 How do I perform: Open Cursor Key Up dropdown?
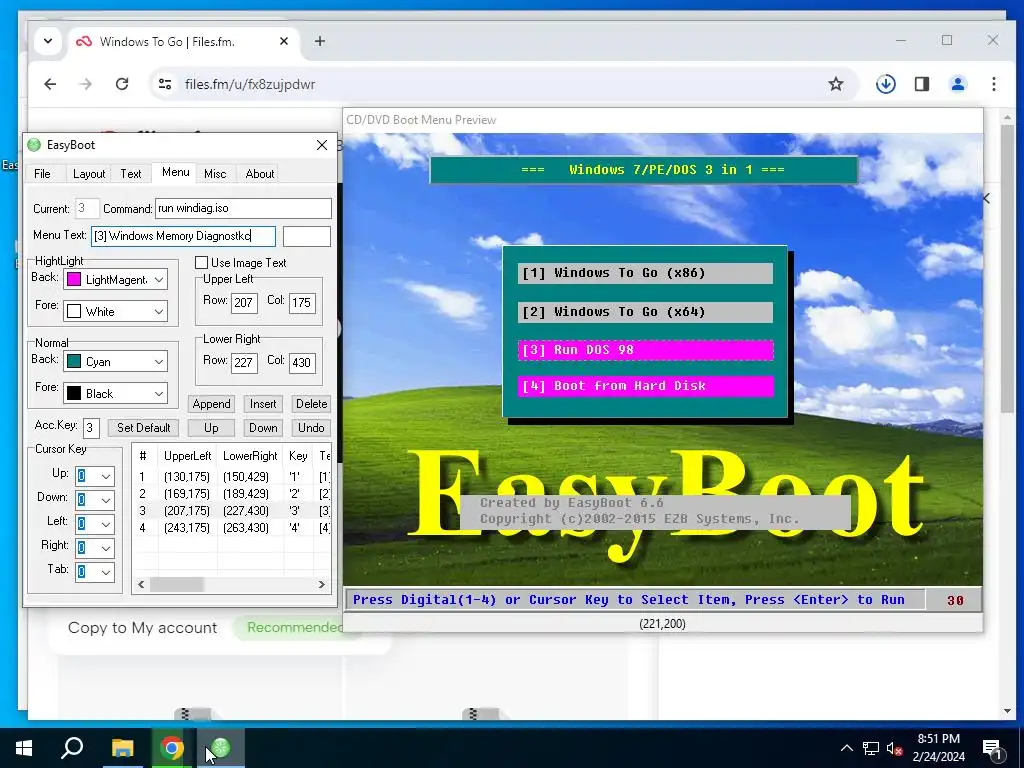coord(106,476)
